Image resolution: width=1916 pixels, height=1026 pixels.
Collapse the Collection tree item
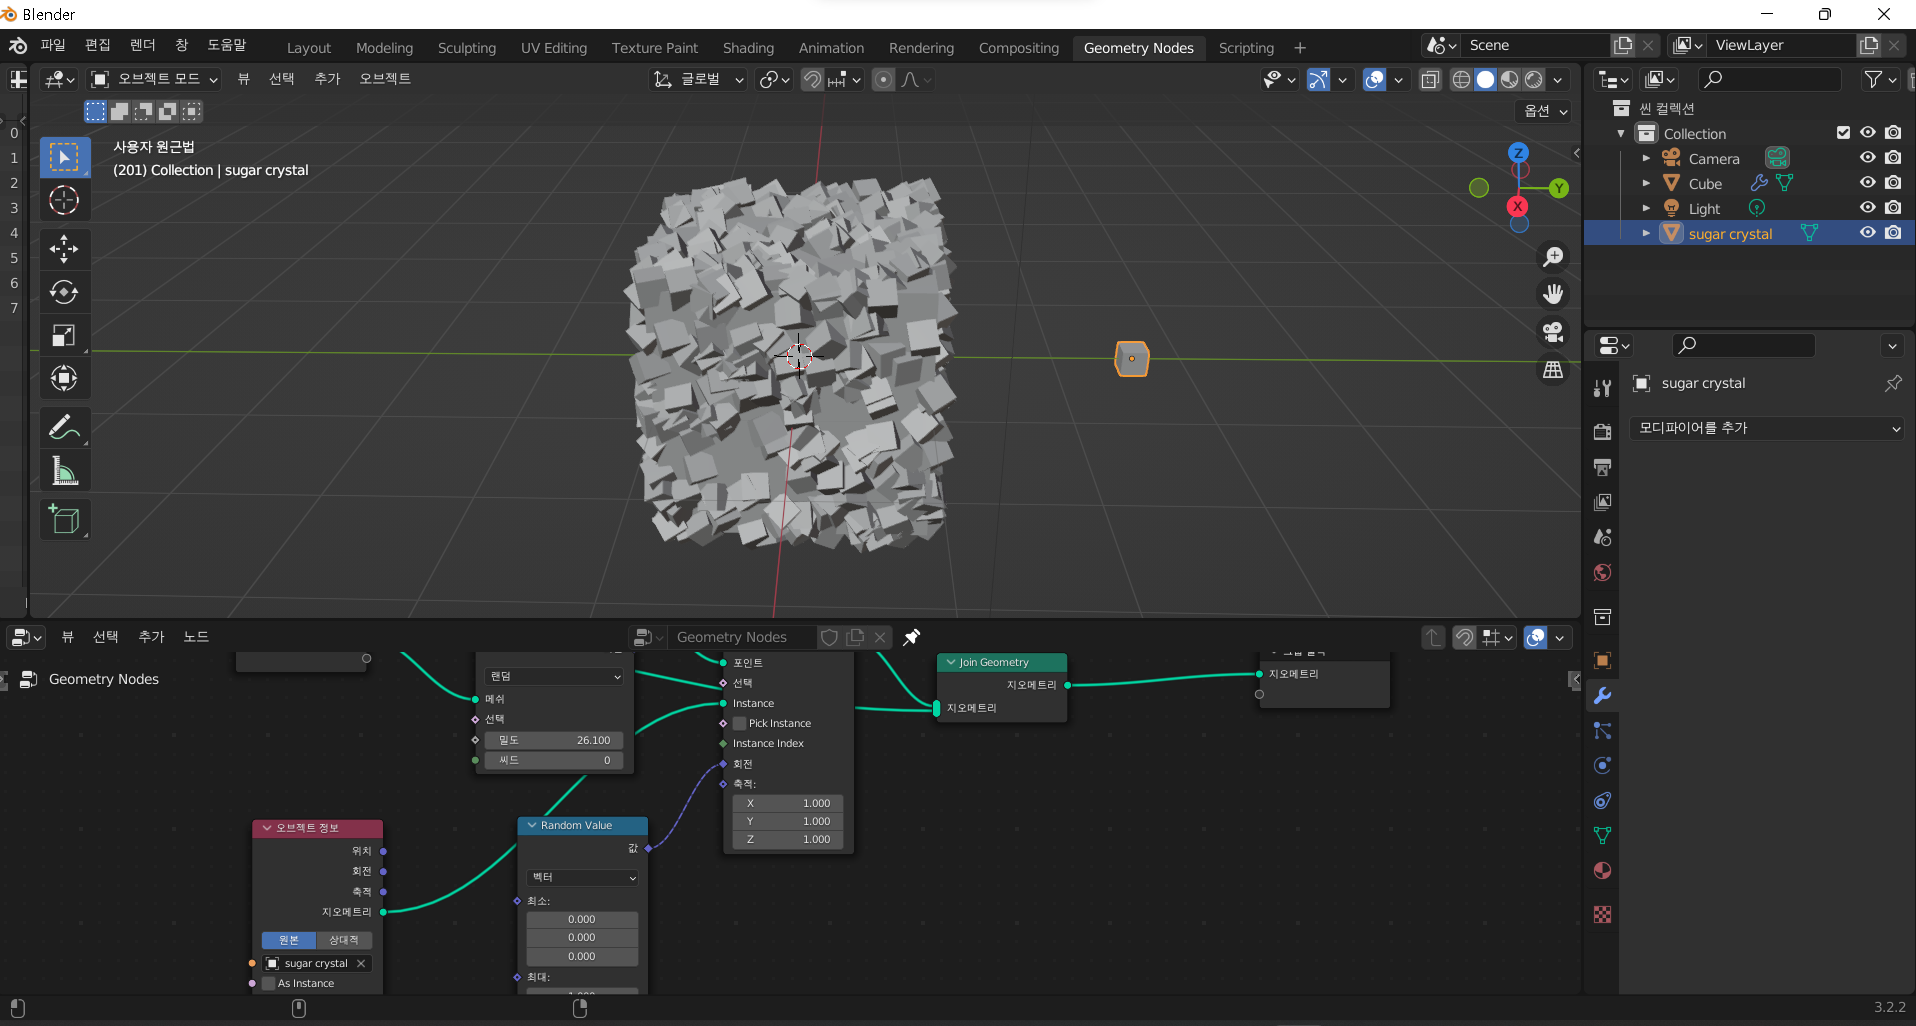[1621, 133]
